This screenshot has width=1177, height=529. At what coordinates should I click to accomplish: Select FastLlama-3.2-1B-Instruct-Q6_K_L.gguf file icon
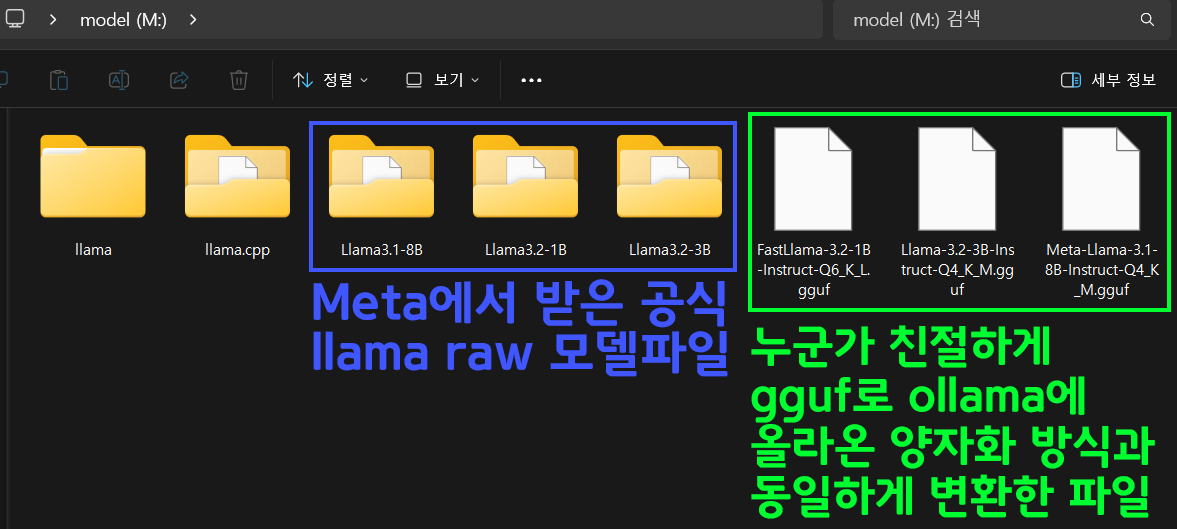tap(814, 179)
